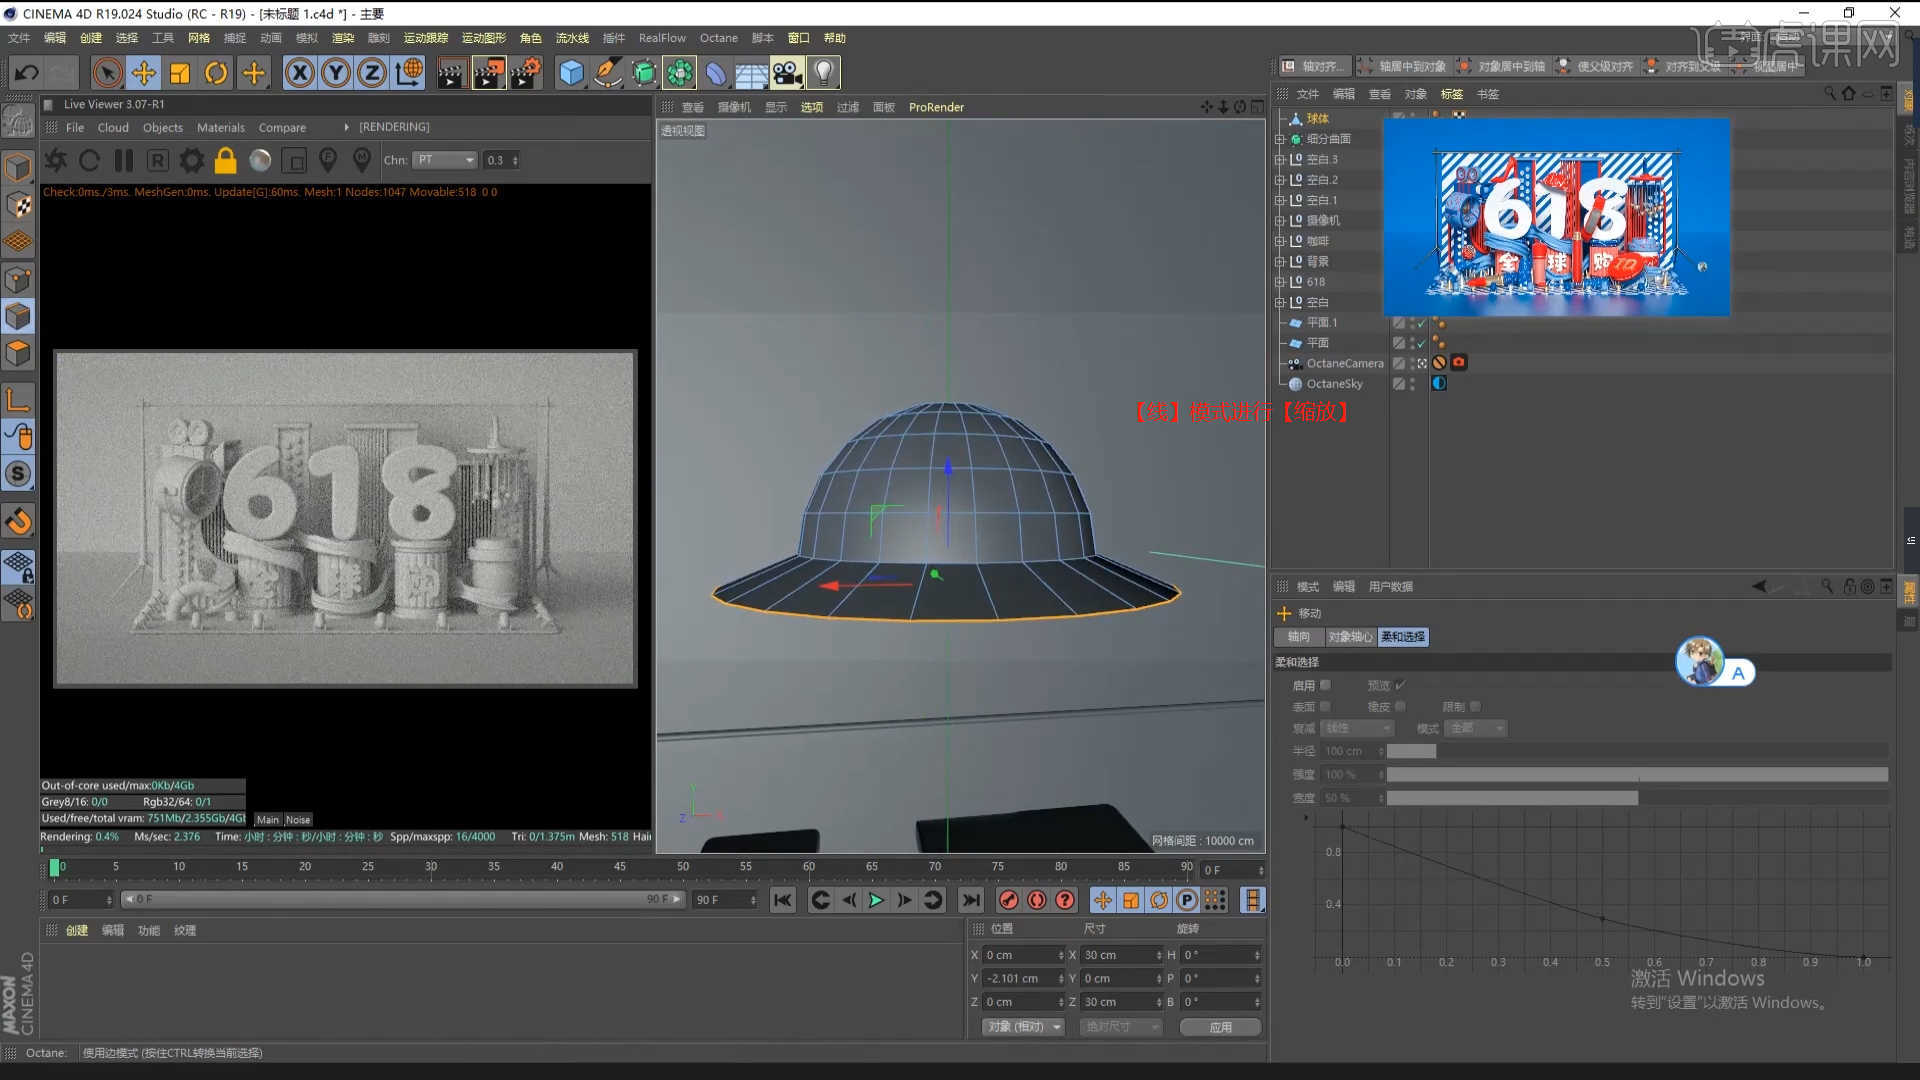Select the Scale tool in the main toolbar
This screenshot has width=1920, height=1080.
click(180, 72)
